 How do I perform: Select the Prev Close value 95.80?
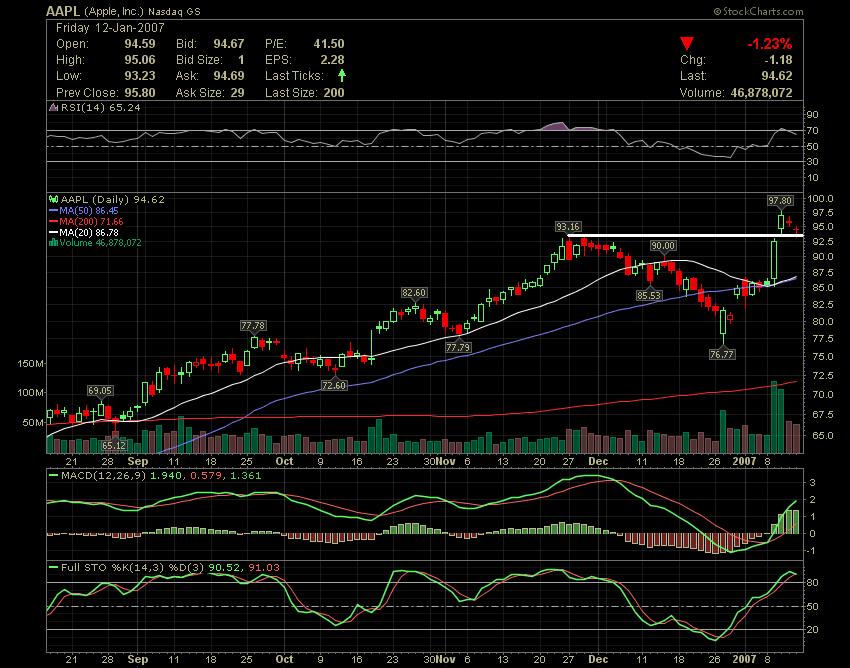click(x=140, y=93)
